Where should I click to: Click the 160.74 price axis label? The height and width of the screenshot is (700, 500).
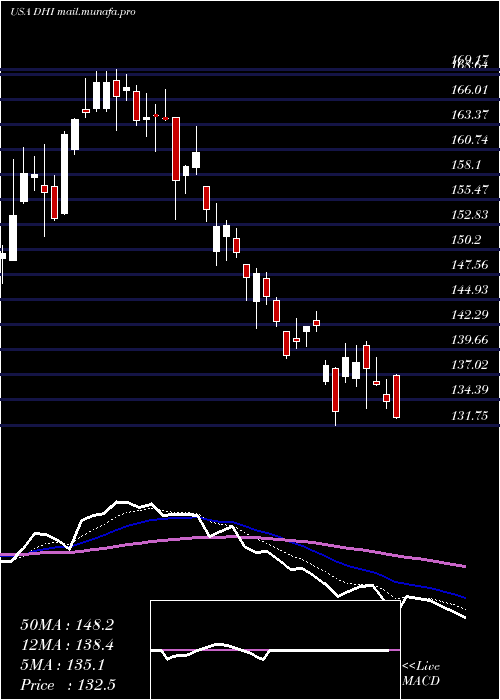pos(469,140)
